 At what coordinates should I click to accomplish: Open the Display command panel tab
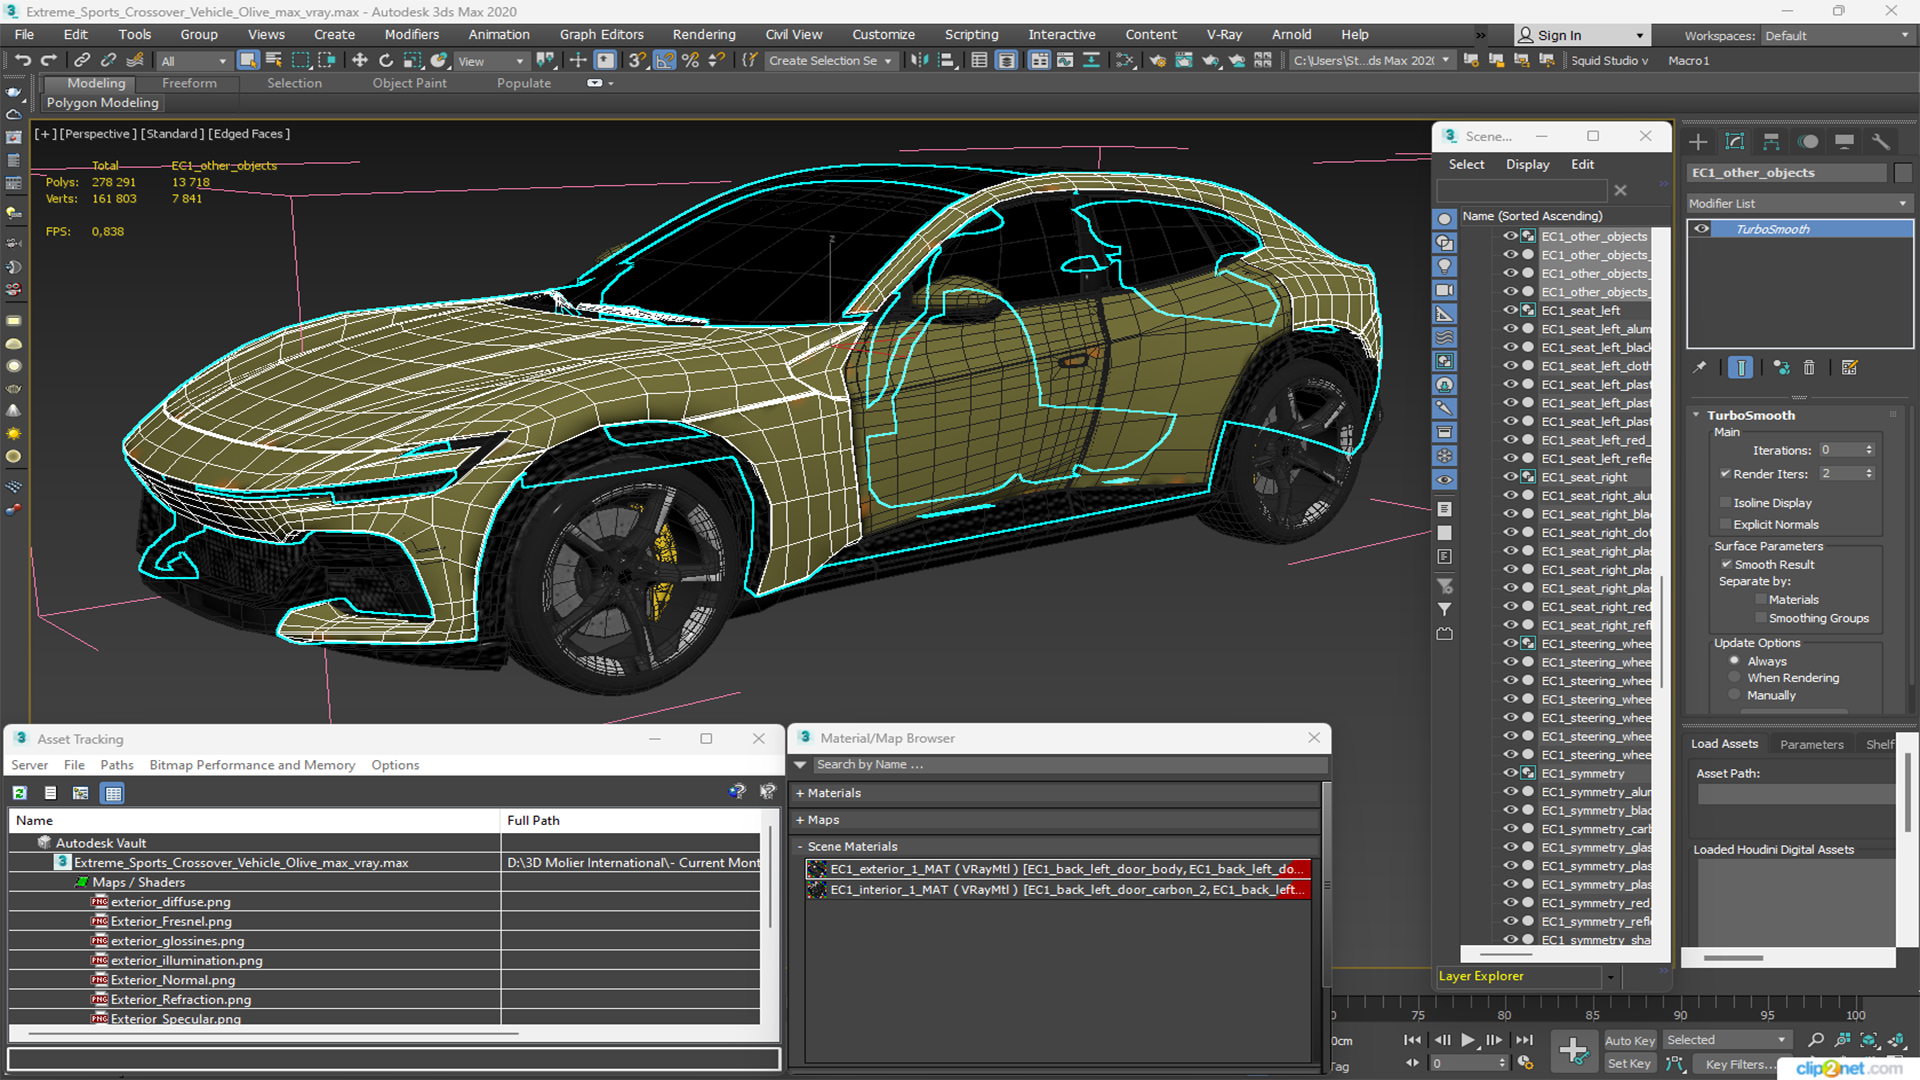[1845, 141]
